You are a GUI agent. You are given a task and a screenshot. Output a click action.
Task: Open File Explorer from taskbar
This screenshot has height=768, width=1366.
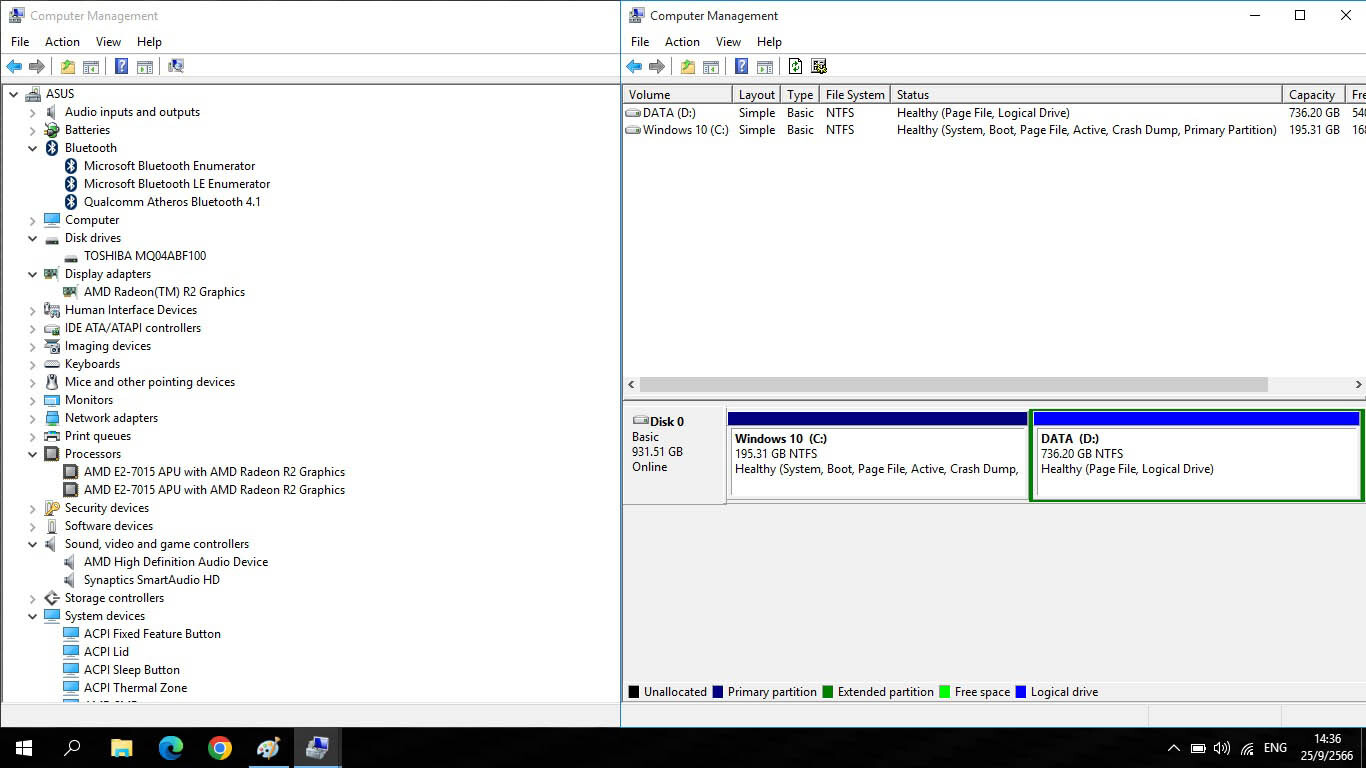[x=121, y=748]
